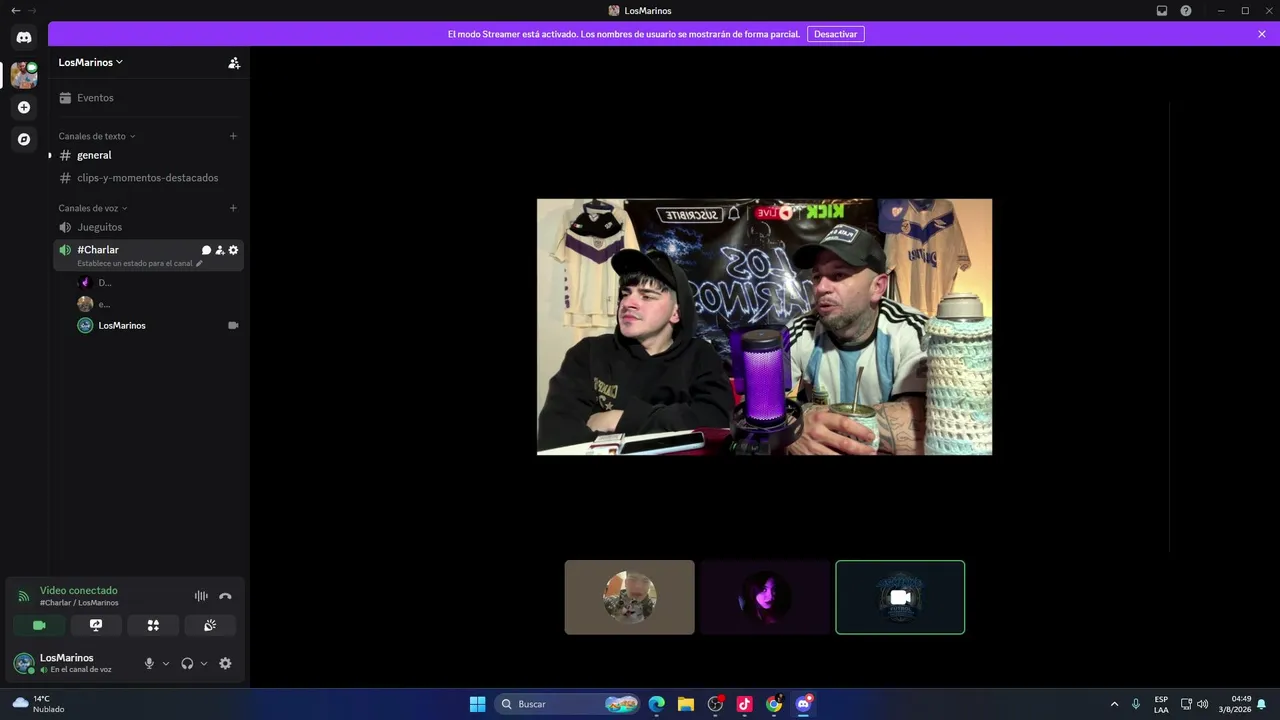The width and height of the screenshot is (1280, 720).
Task: Open Discord app from taskbar
Action: pos(803,704)
